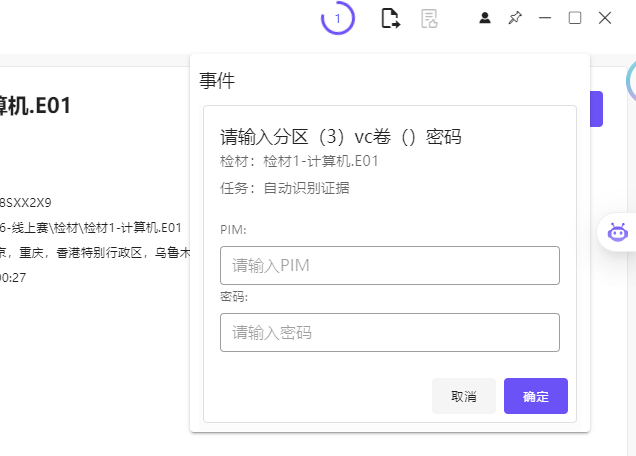The height and width of the screenshot is (456, 636).
Task: Click the purple button behind the dialog
Action: [596, 109]
